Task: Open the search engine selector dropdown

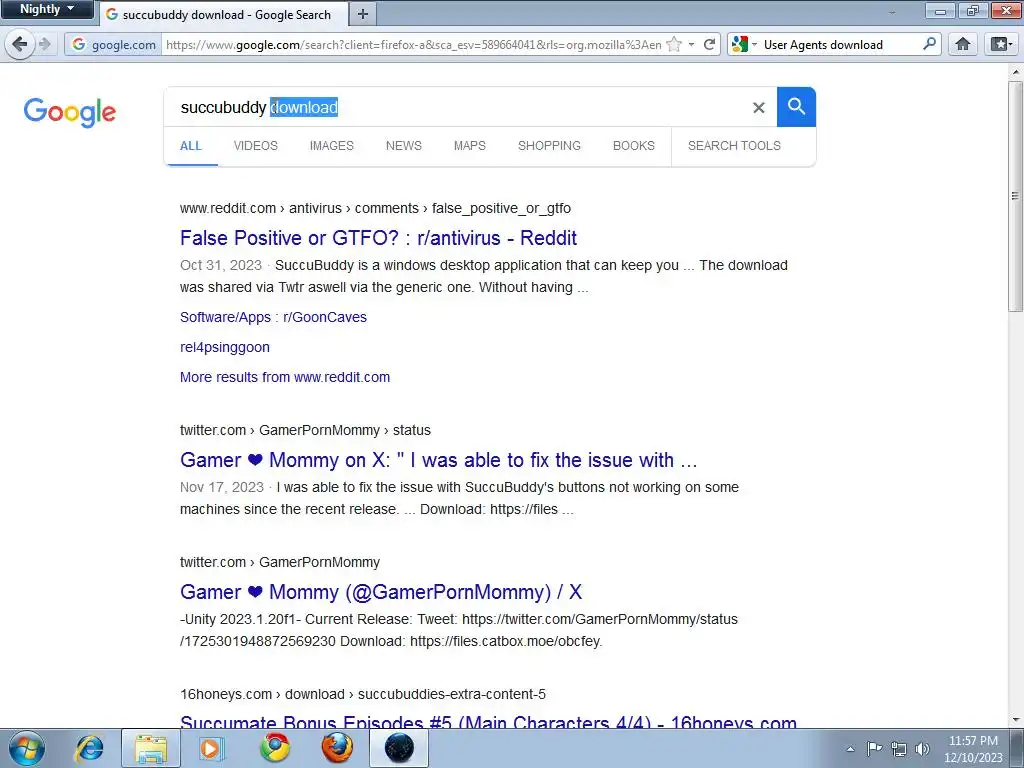Action: pyautogui.click(x=745, y=44)
